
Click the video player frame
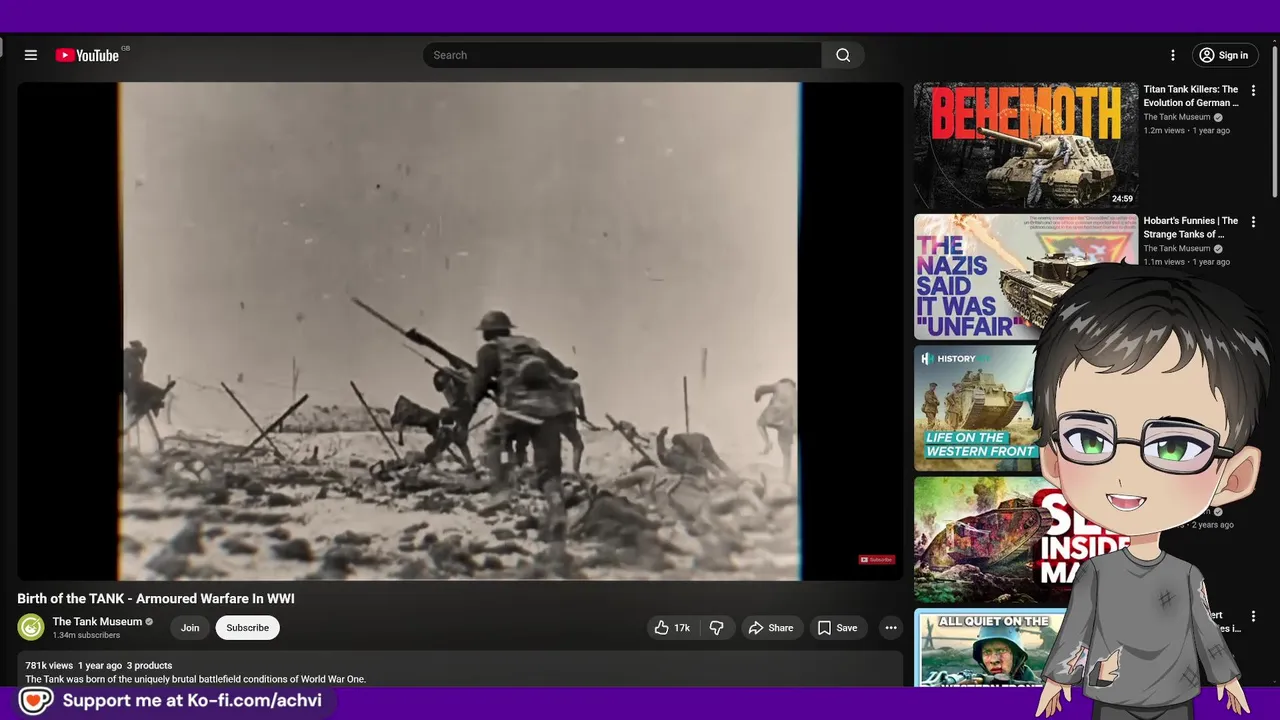pyautogui.click(x=460, y=331)
